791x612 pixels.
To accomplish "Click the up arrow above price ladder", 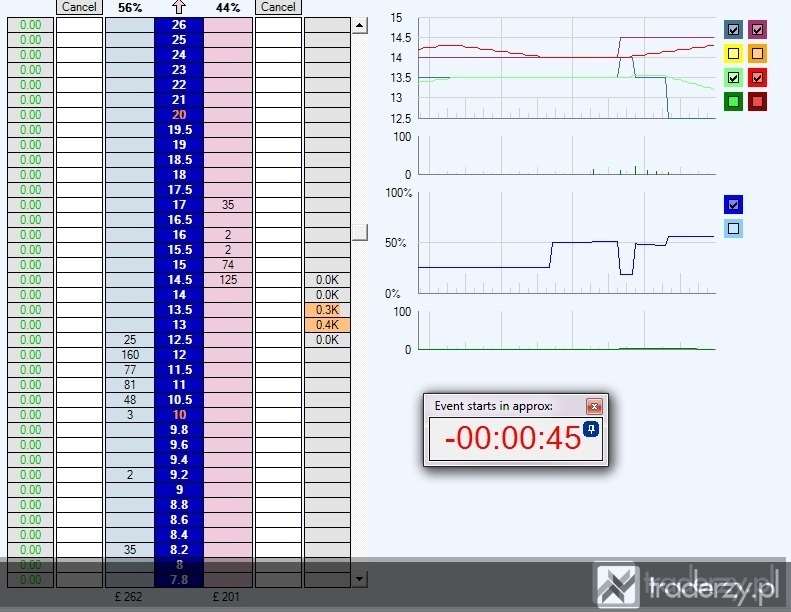I will coord(179,7).
